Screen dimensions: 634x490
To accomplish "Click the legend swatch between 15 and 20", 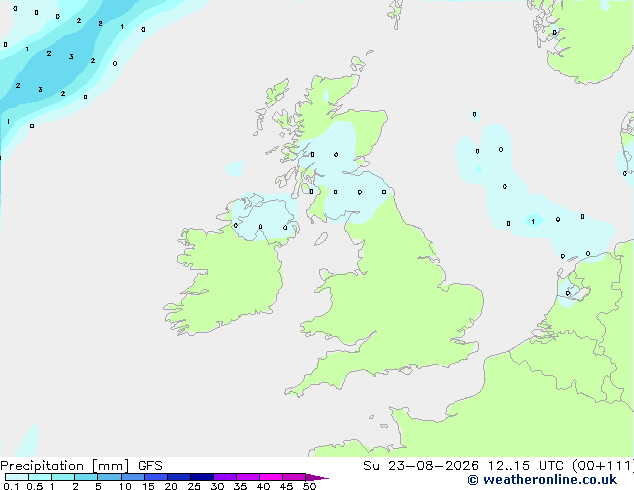I will 156,477.
